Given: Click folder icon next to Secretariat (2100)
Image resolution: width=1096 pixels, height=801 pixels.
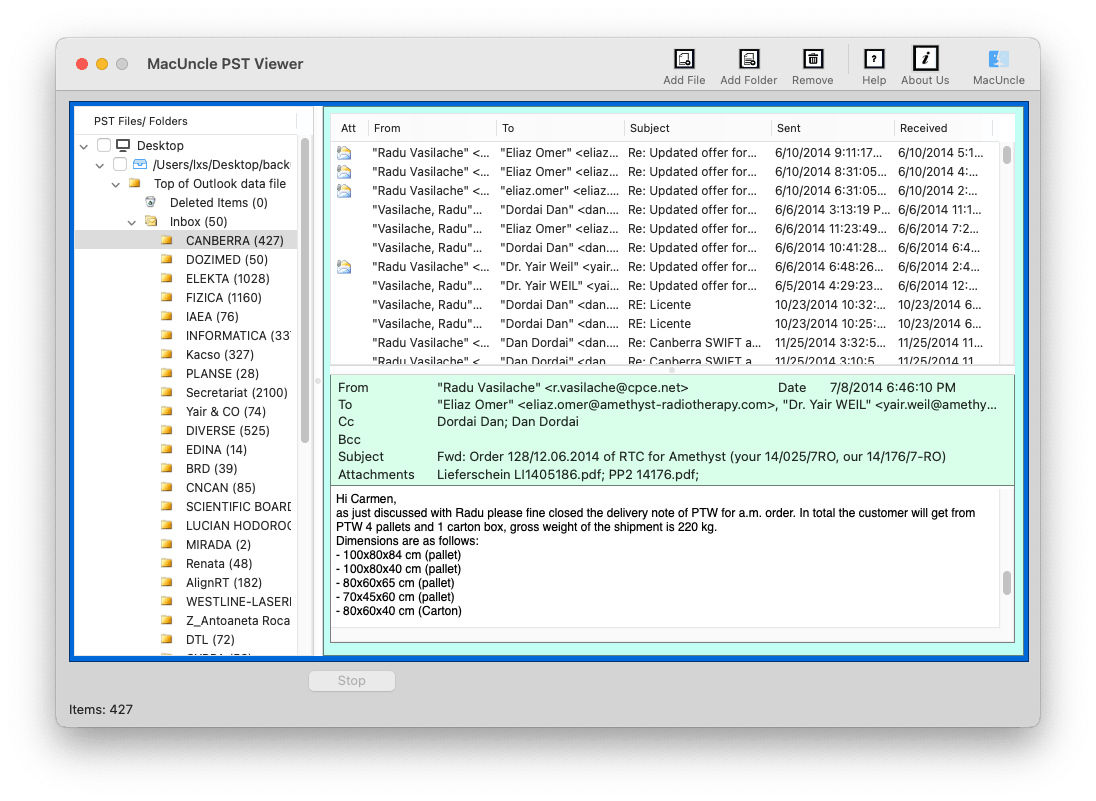Looking at the screenshot, I should [x=166, y=391].
